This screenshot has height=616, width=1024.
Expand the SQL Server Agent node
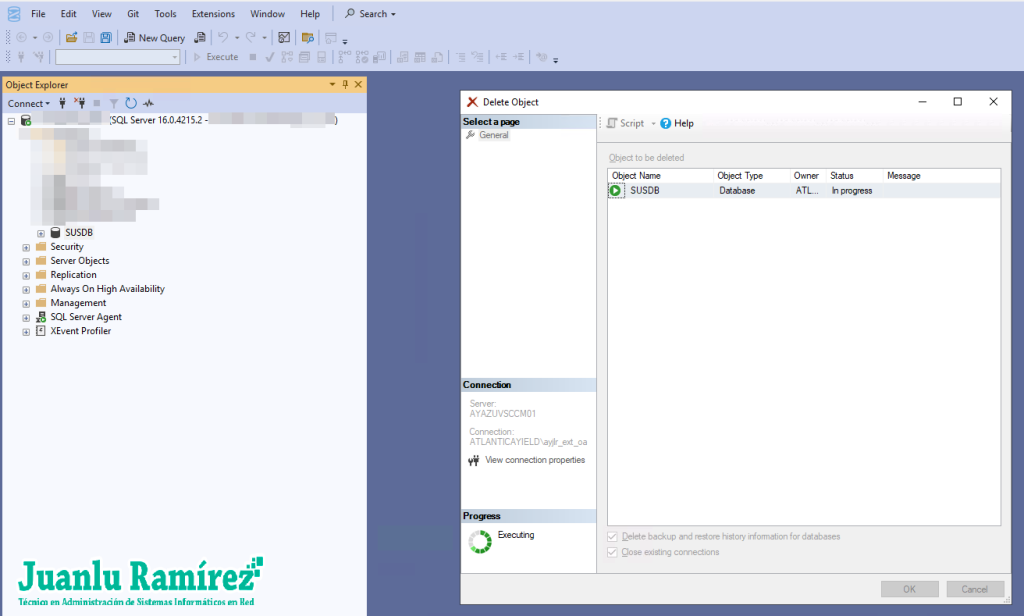[26, 317]
